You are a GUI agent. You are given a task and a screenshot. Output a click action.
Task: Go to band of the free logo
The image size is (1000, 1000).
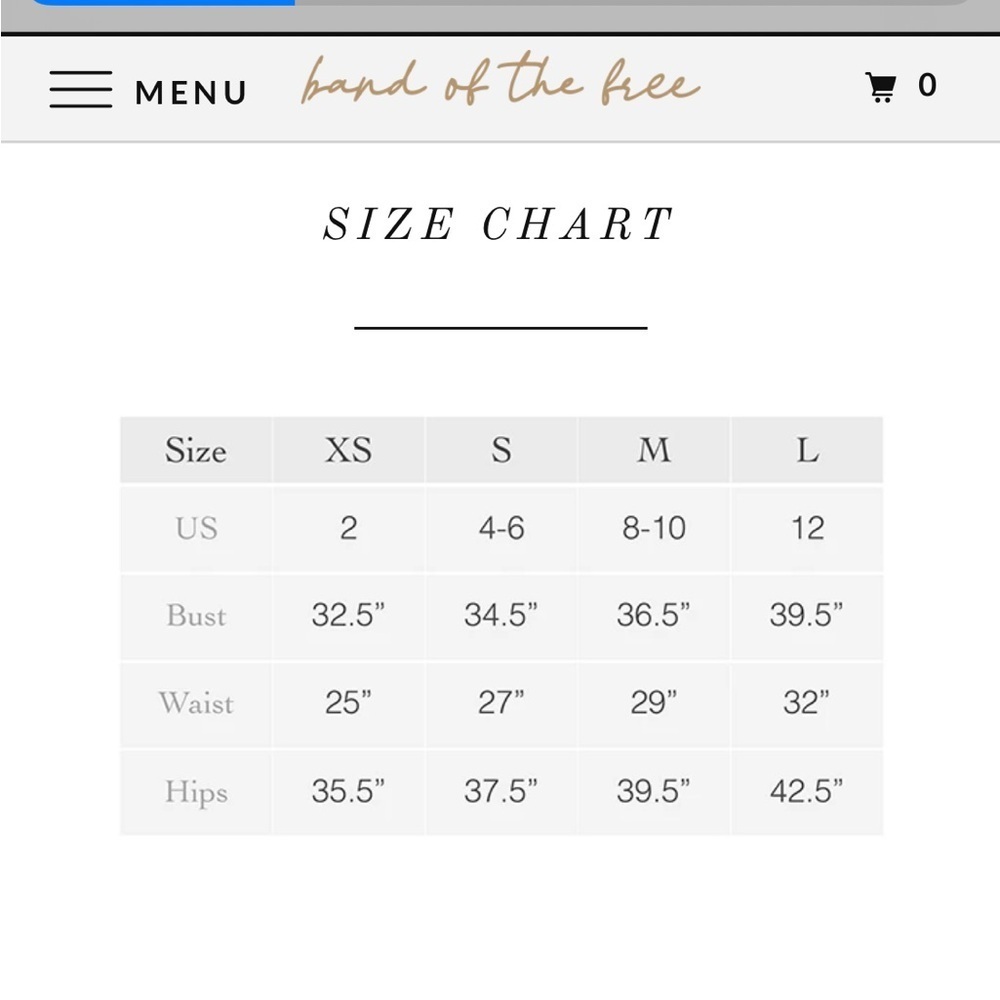[500, 82]
